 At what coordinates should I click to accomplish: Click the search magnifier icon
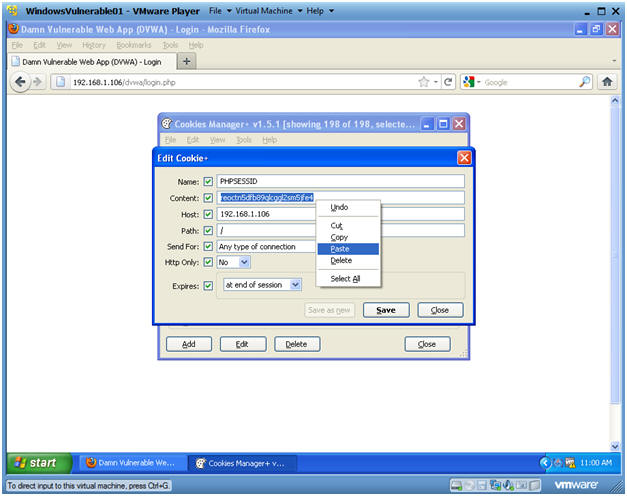(584, 82)
